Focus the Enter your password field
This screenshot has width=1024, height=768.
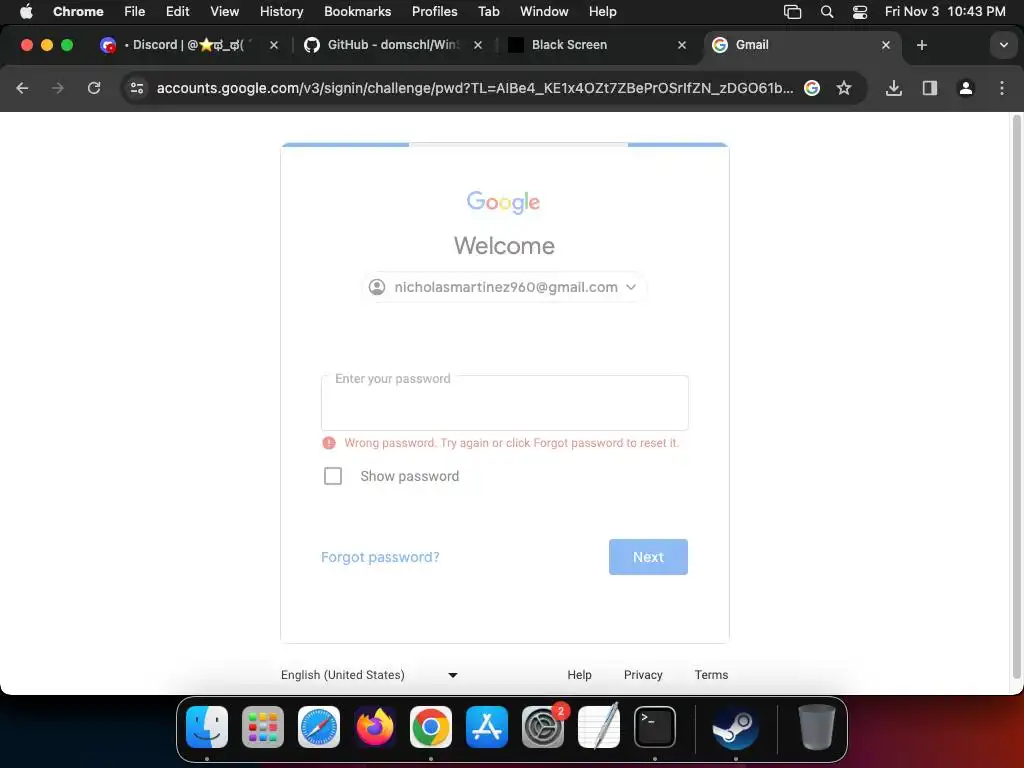(504, 403)
